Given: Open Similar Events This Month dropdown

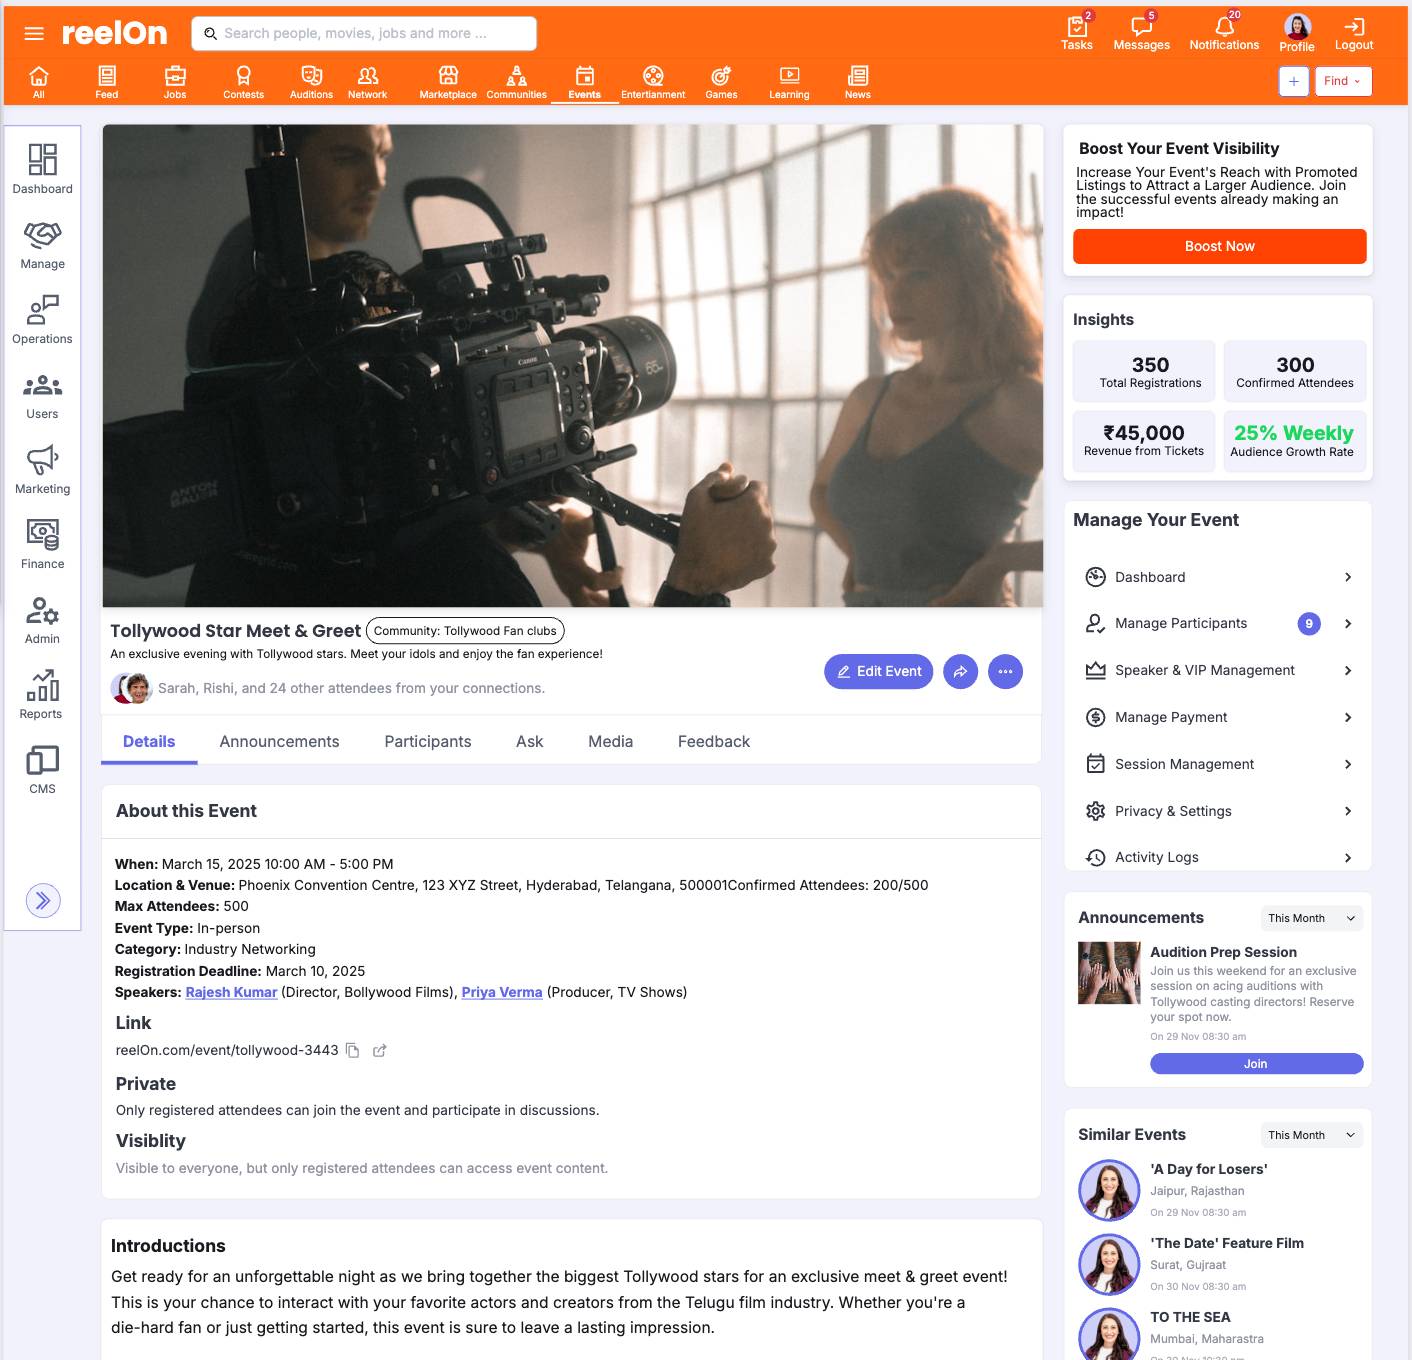Looking at the screenshot, I should (x=1311, y=1135).
